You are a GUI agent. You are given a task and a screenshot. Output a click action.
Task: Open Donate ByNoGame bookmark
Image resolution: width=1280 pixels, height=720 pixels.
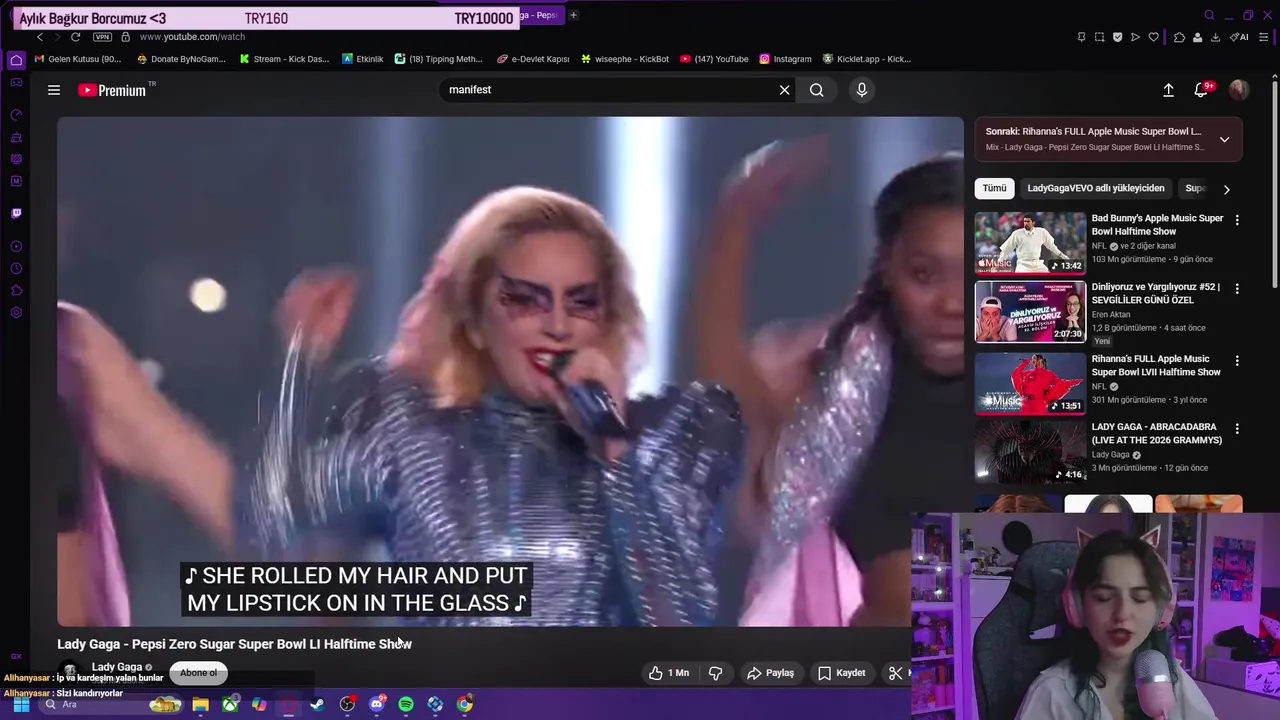point(180,59)
